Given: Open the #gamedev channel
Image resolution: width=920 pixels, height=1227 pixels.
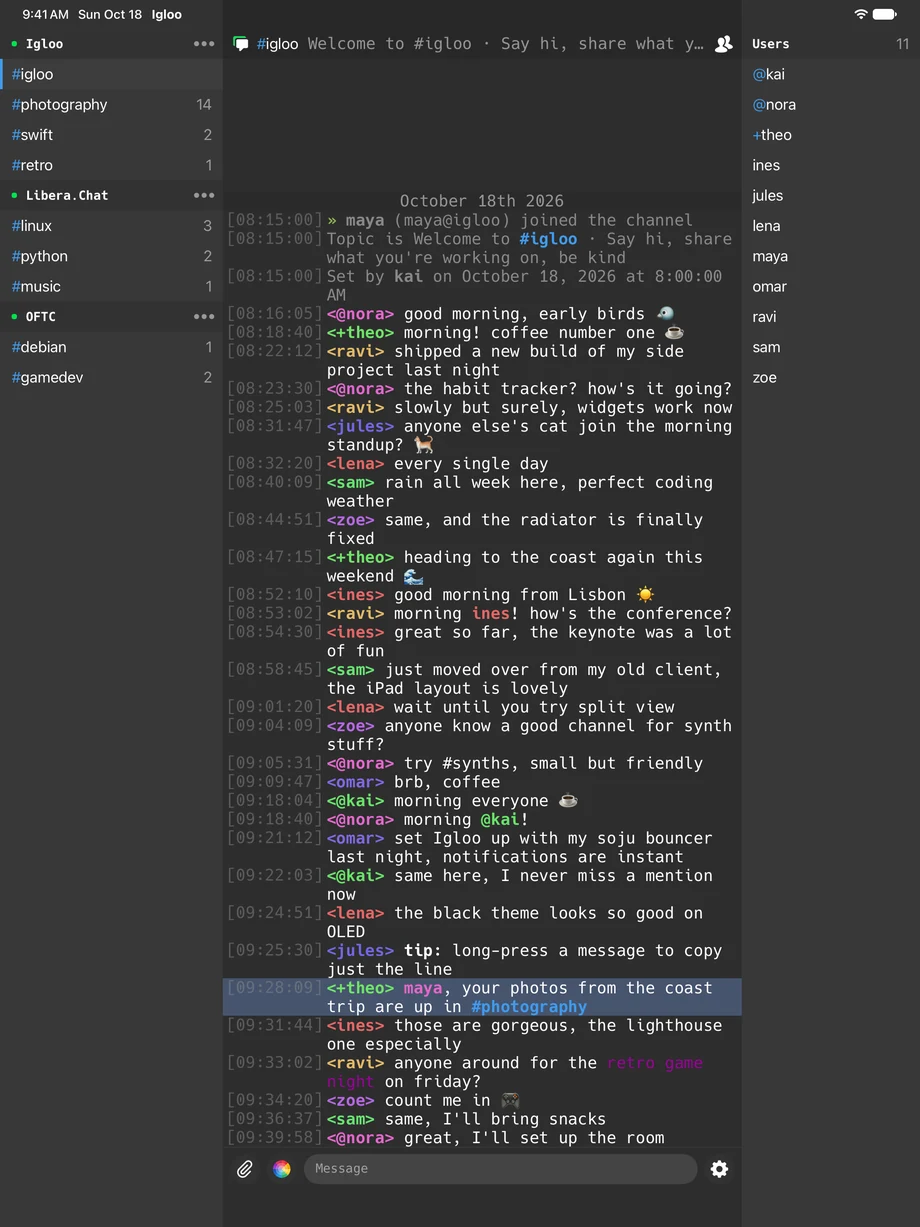Looking at the screenshot, I should [111, 377].
